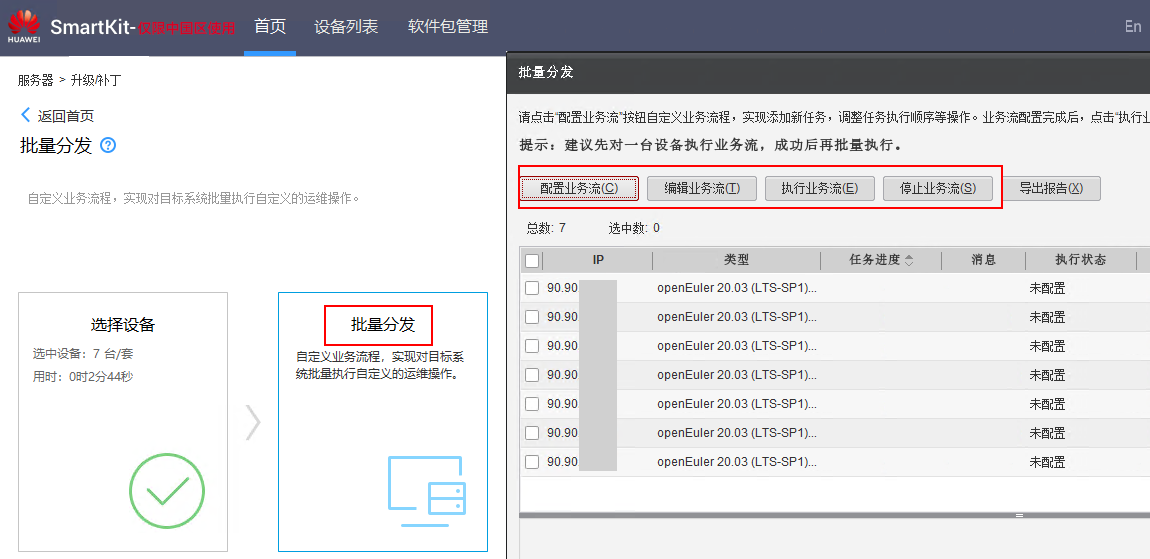Viewport: 1150px width, 559px height.
Task: Check the third device row checkbox
Action: [532, 346]
